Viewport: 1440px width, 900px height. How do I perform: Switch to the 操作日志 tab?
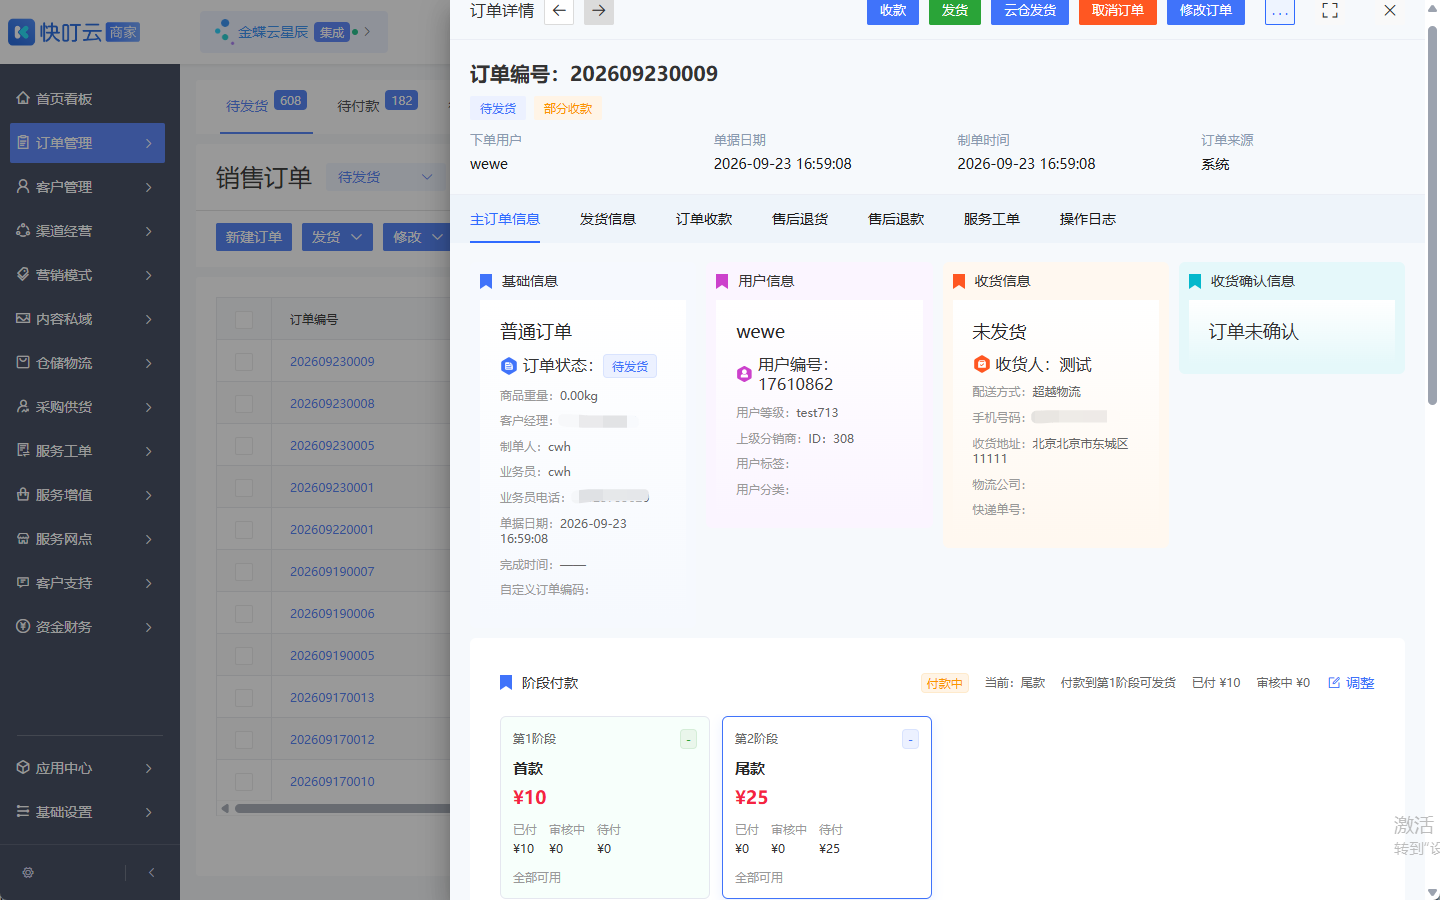pyautogui.click(x=1088, y=219)
